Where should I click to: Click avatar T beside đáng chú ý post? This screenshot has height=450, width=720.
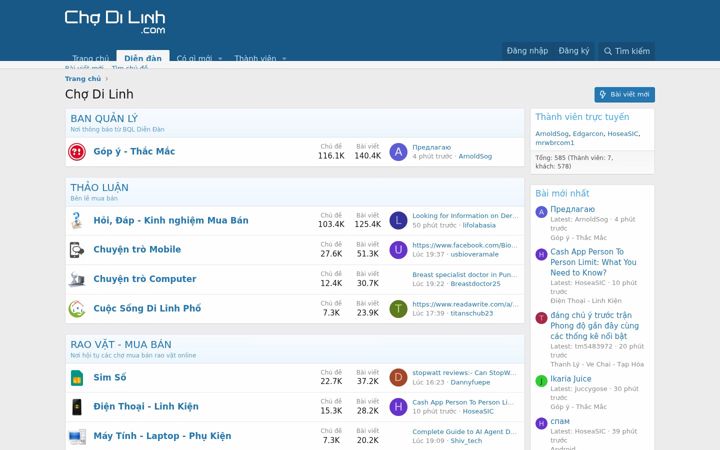pos(541,318)
